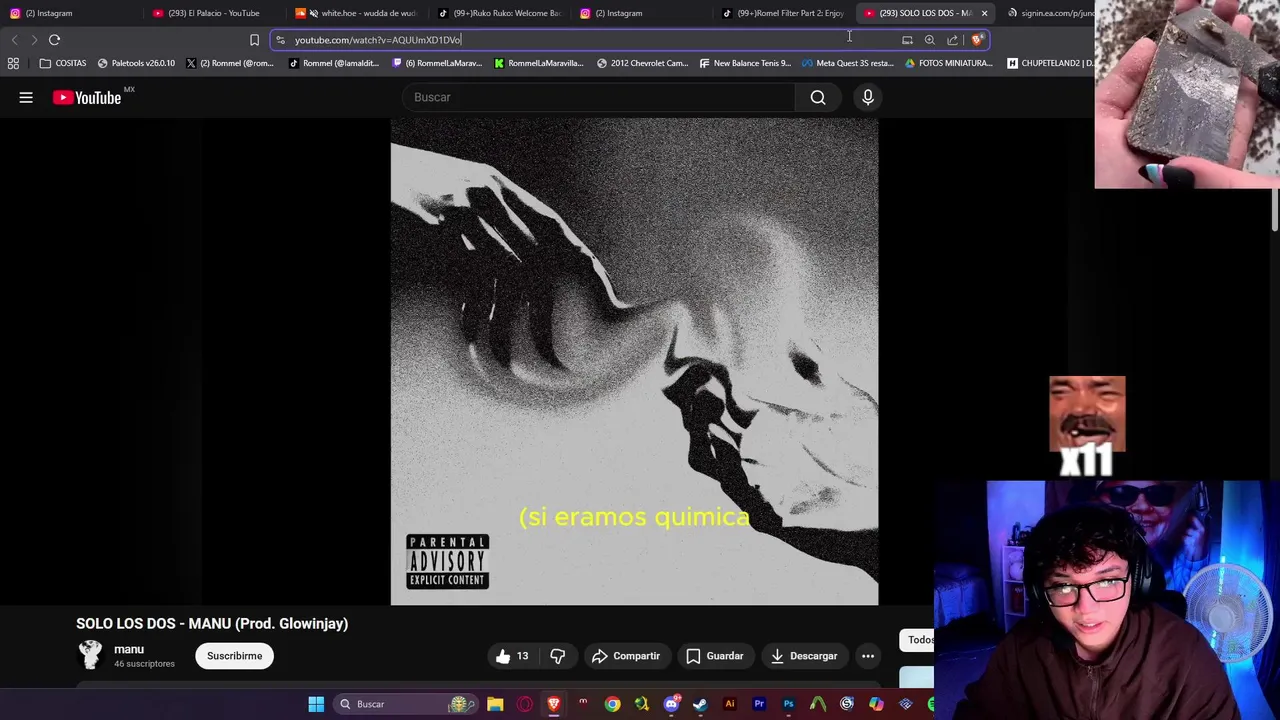The width and height of the screenshot is (1280, 720).
Task: Dislike the video with thumbs down
Action: coord(558,656)
